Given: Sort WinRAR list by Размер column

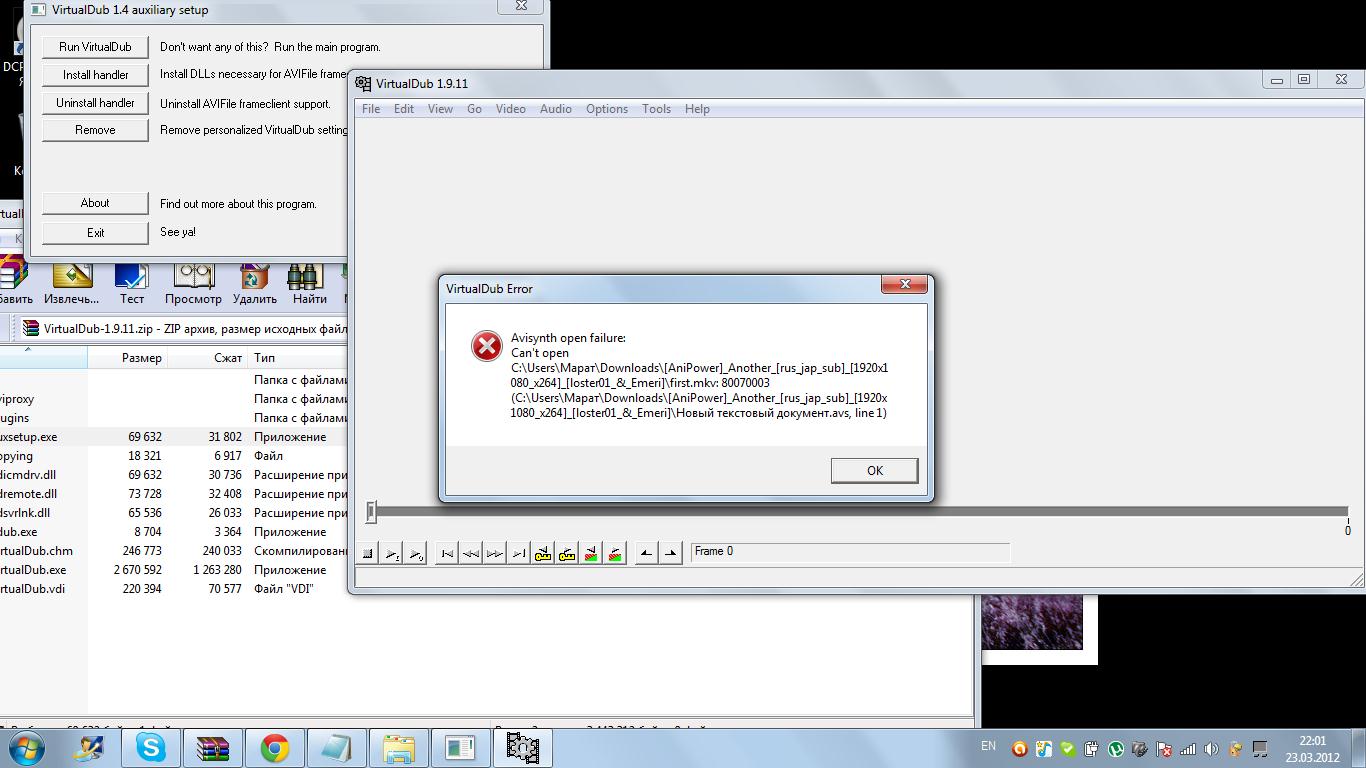Looking at the screenshot, I should click(127, 358).
